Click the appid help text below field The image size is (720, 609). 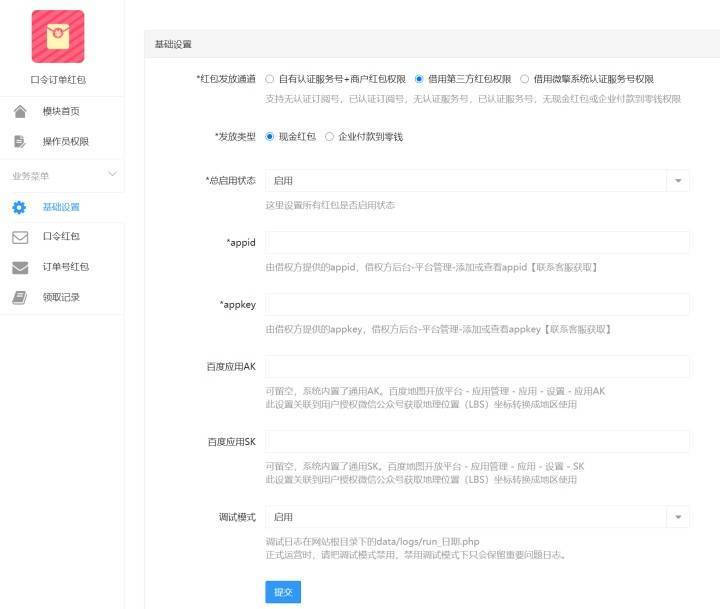(431, 267)
